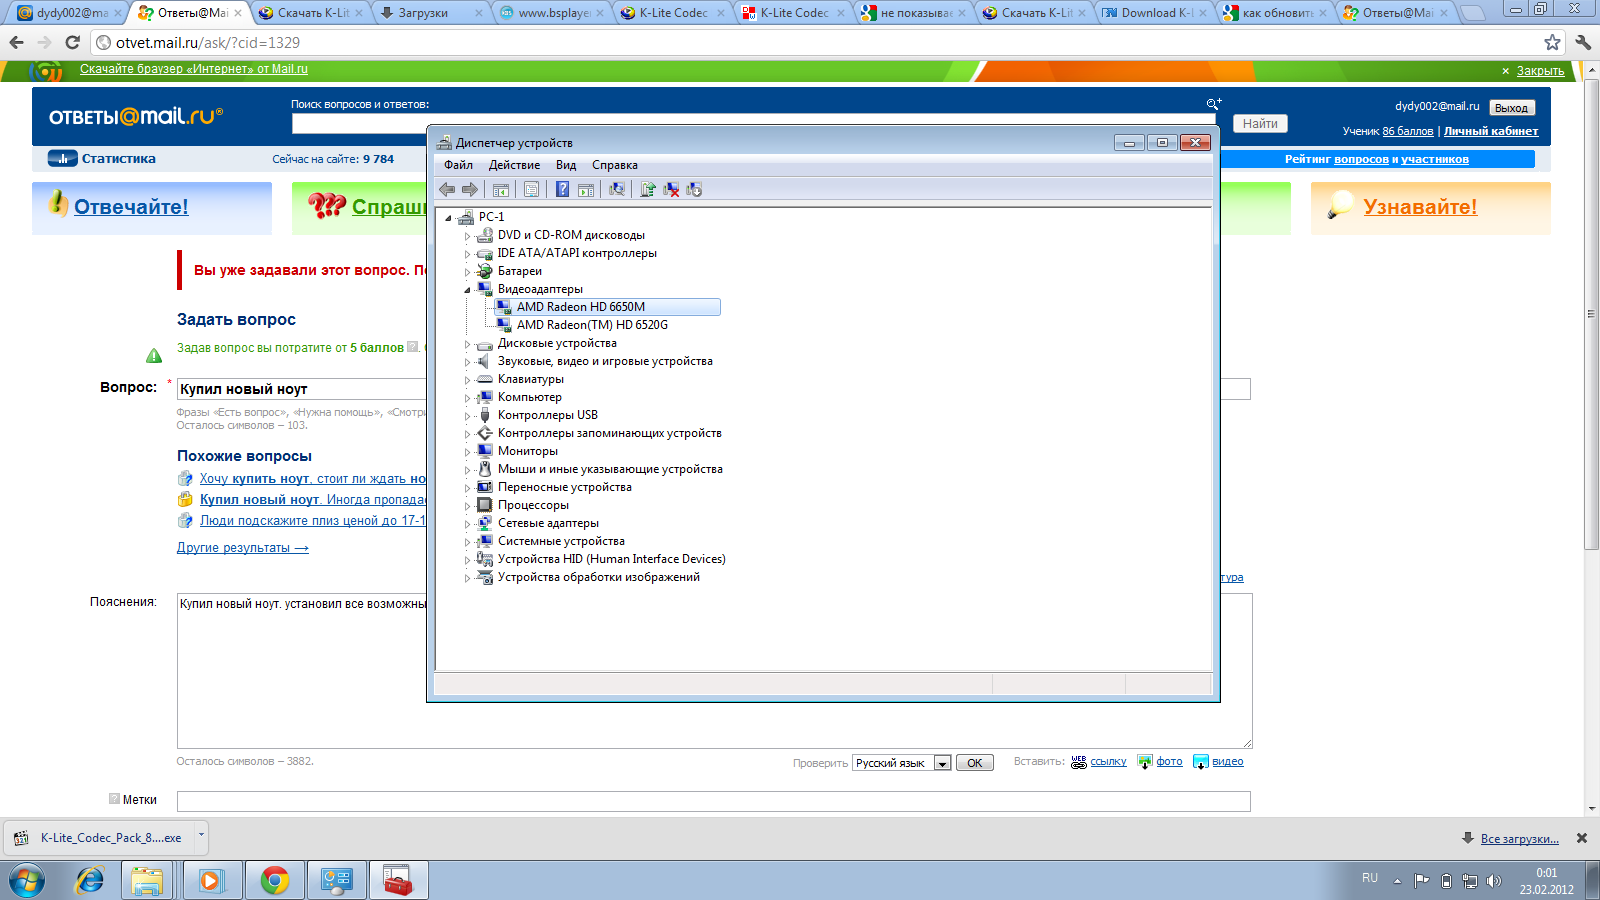Click the volume speaker icon in system tray

pos(1494,881)
